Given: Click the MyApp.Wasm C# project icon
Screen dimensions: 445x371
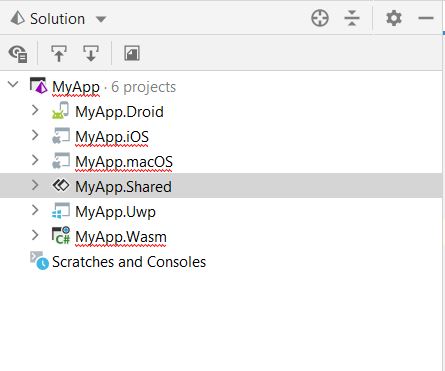Looking at the screenshot, I should [x=61, y=235].
